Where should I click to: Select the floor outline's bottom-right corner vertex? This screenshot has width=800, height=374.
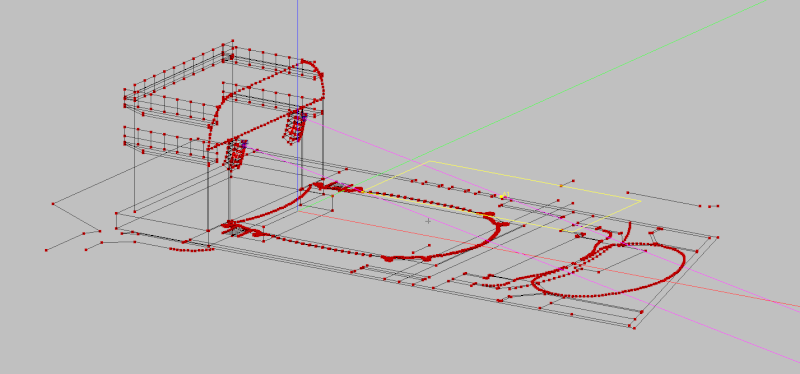pyautogui.click(x=634, y=328)
